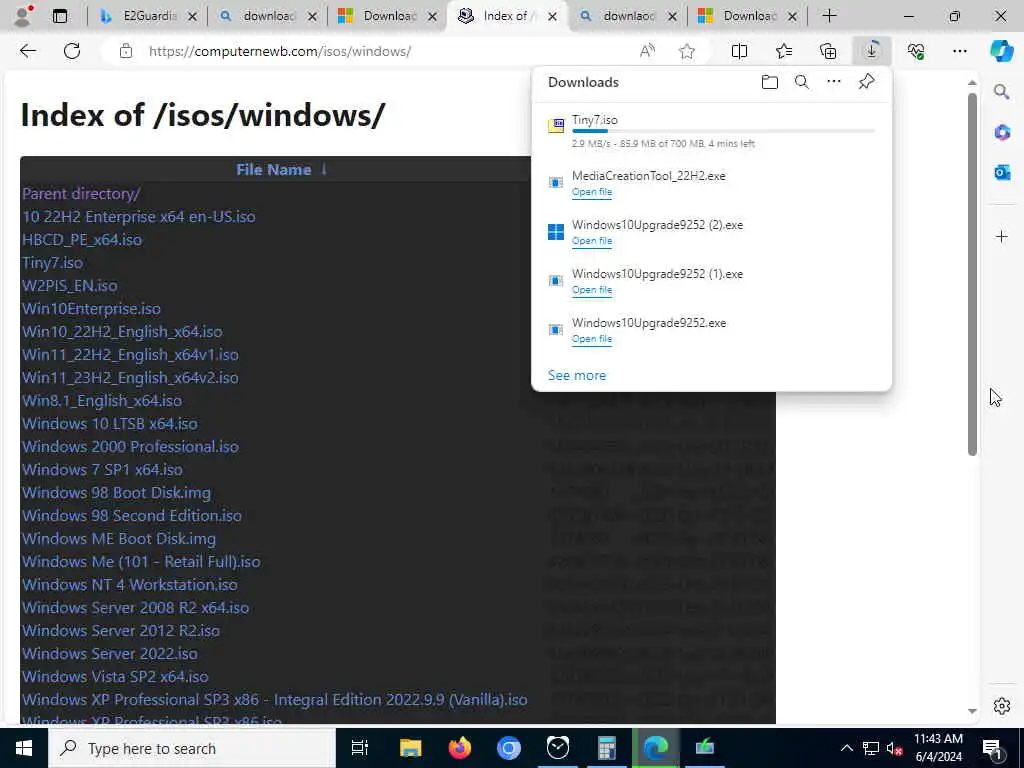This screenshot has width=1024, height=768.
Task: Open file for Windows10Upgrade9252 (2).exe
Action: [592, 241]
